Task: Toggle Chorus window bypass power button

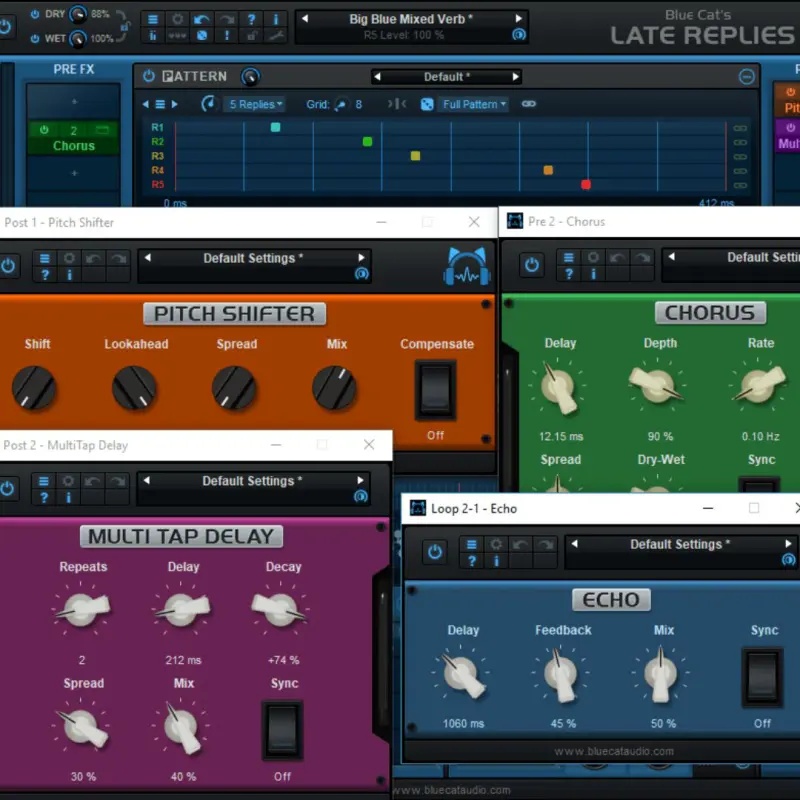Action: 532,265
